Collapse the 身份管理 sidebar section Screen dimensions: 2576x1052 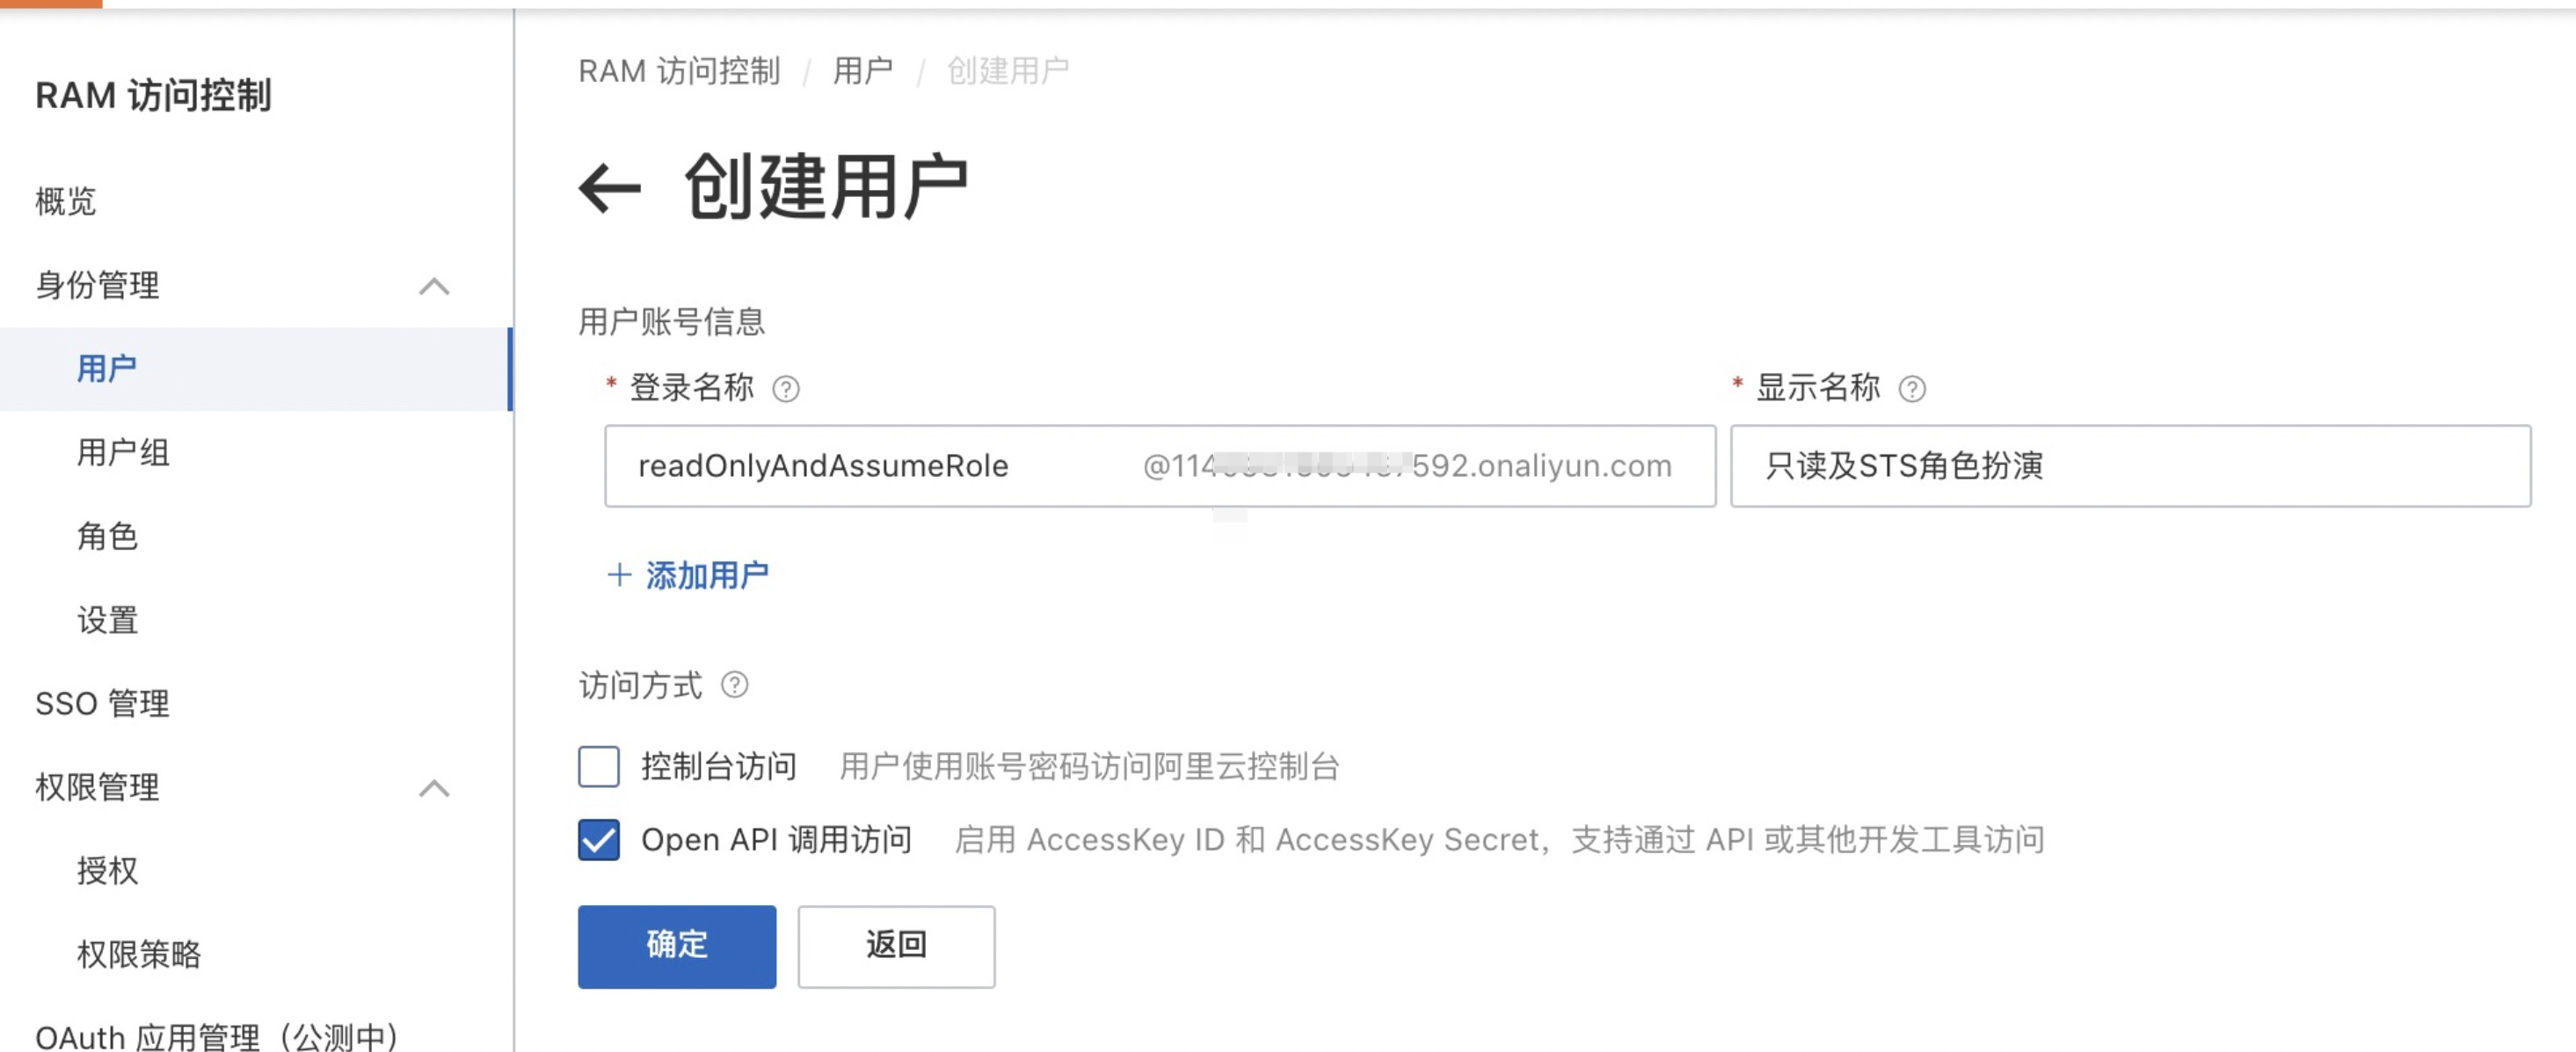point(434,287)
